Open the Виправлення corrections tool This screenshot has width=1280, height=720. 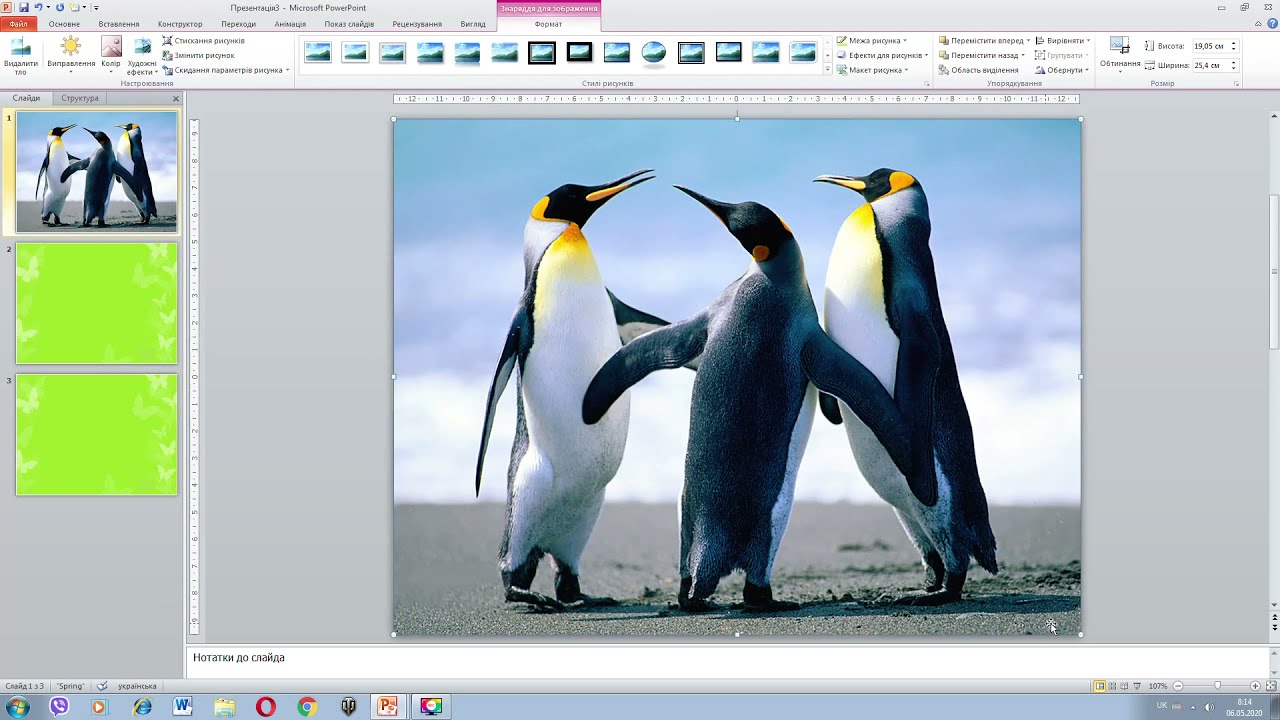pos(71,54)
